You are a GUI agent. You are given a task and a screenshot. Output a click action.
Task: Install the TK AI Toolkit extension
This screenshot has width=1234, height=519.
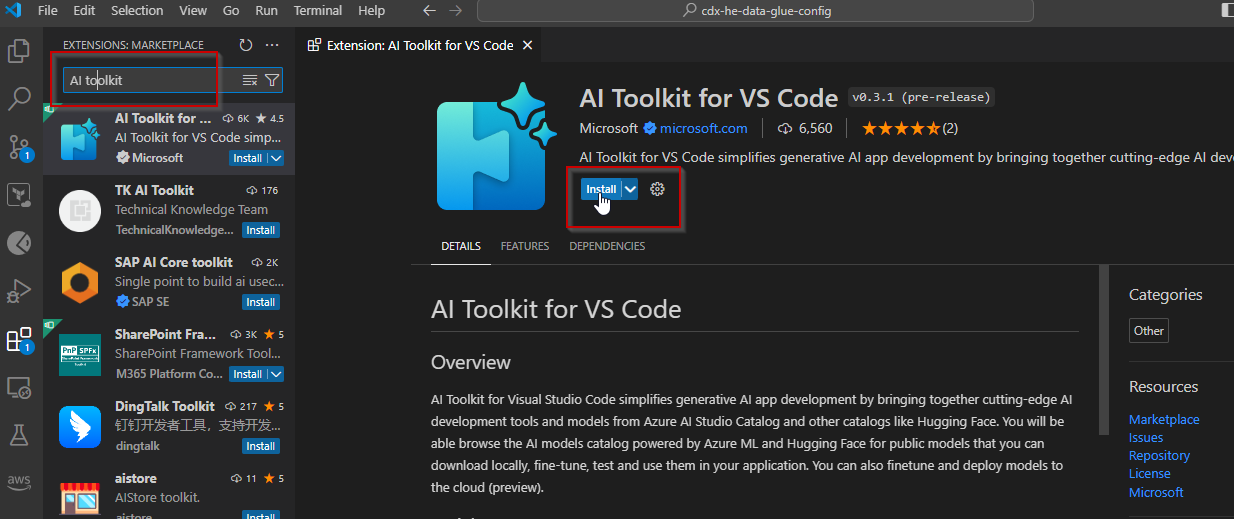click(x=261, y=230)
